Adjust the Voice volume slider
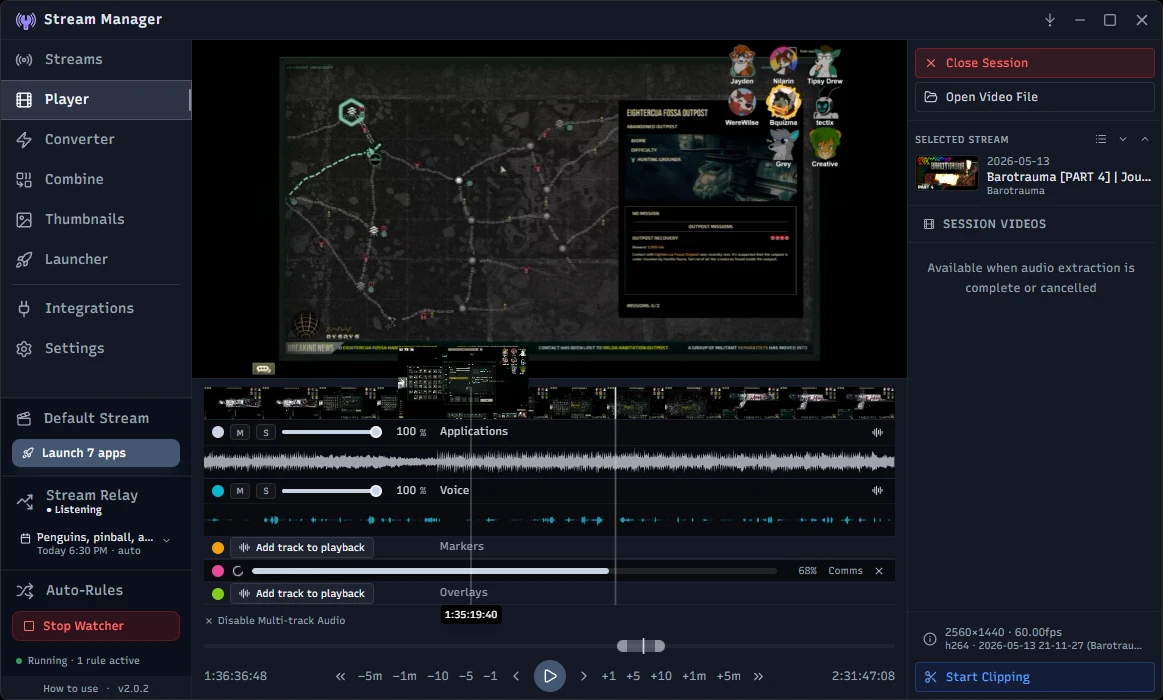This screenshot has width=1163, height=700. pos(332,491)
